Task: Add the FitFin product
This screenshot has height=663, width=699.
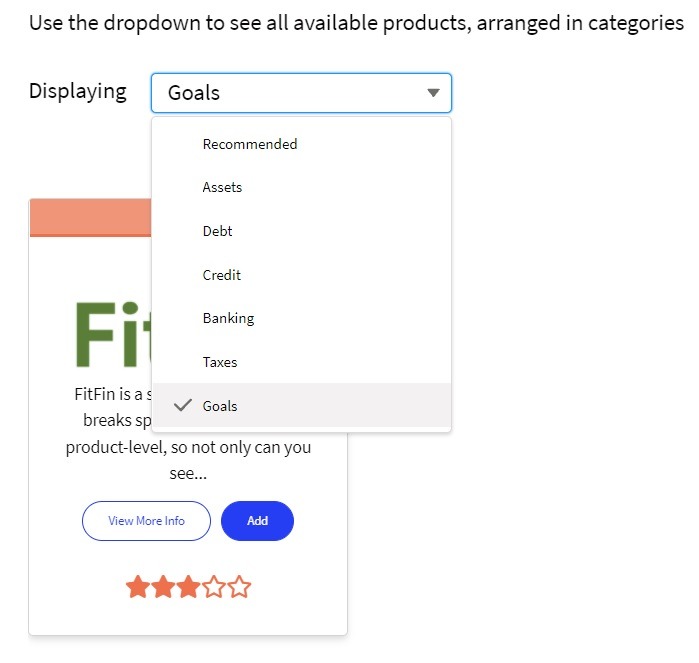Action: pyautogui.click(x=257, y=521)
